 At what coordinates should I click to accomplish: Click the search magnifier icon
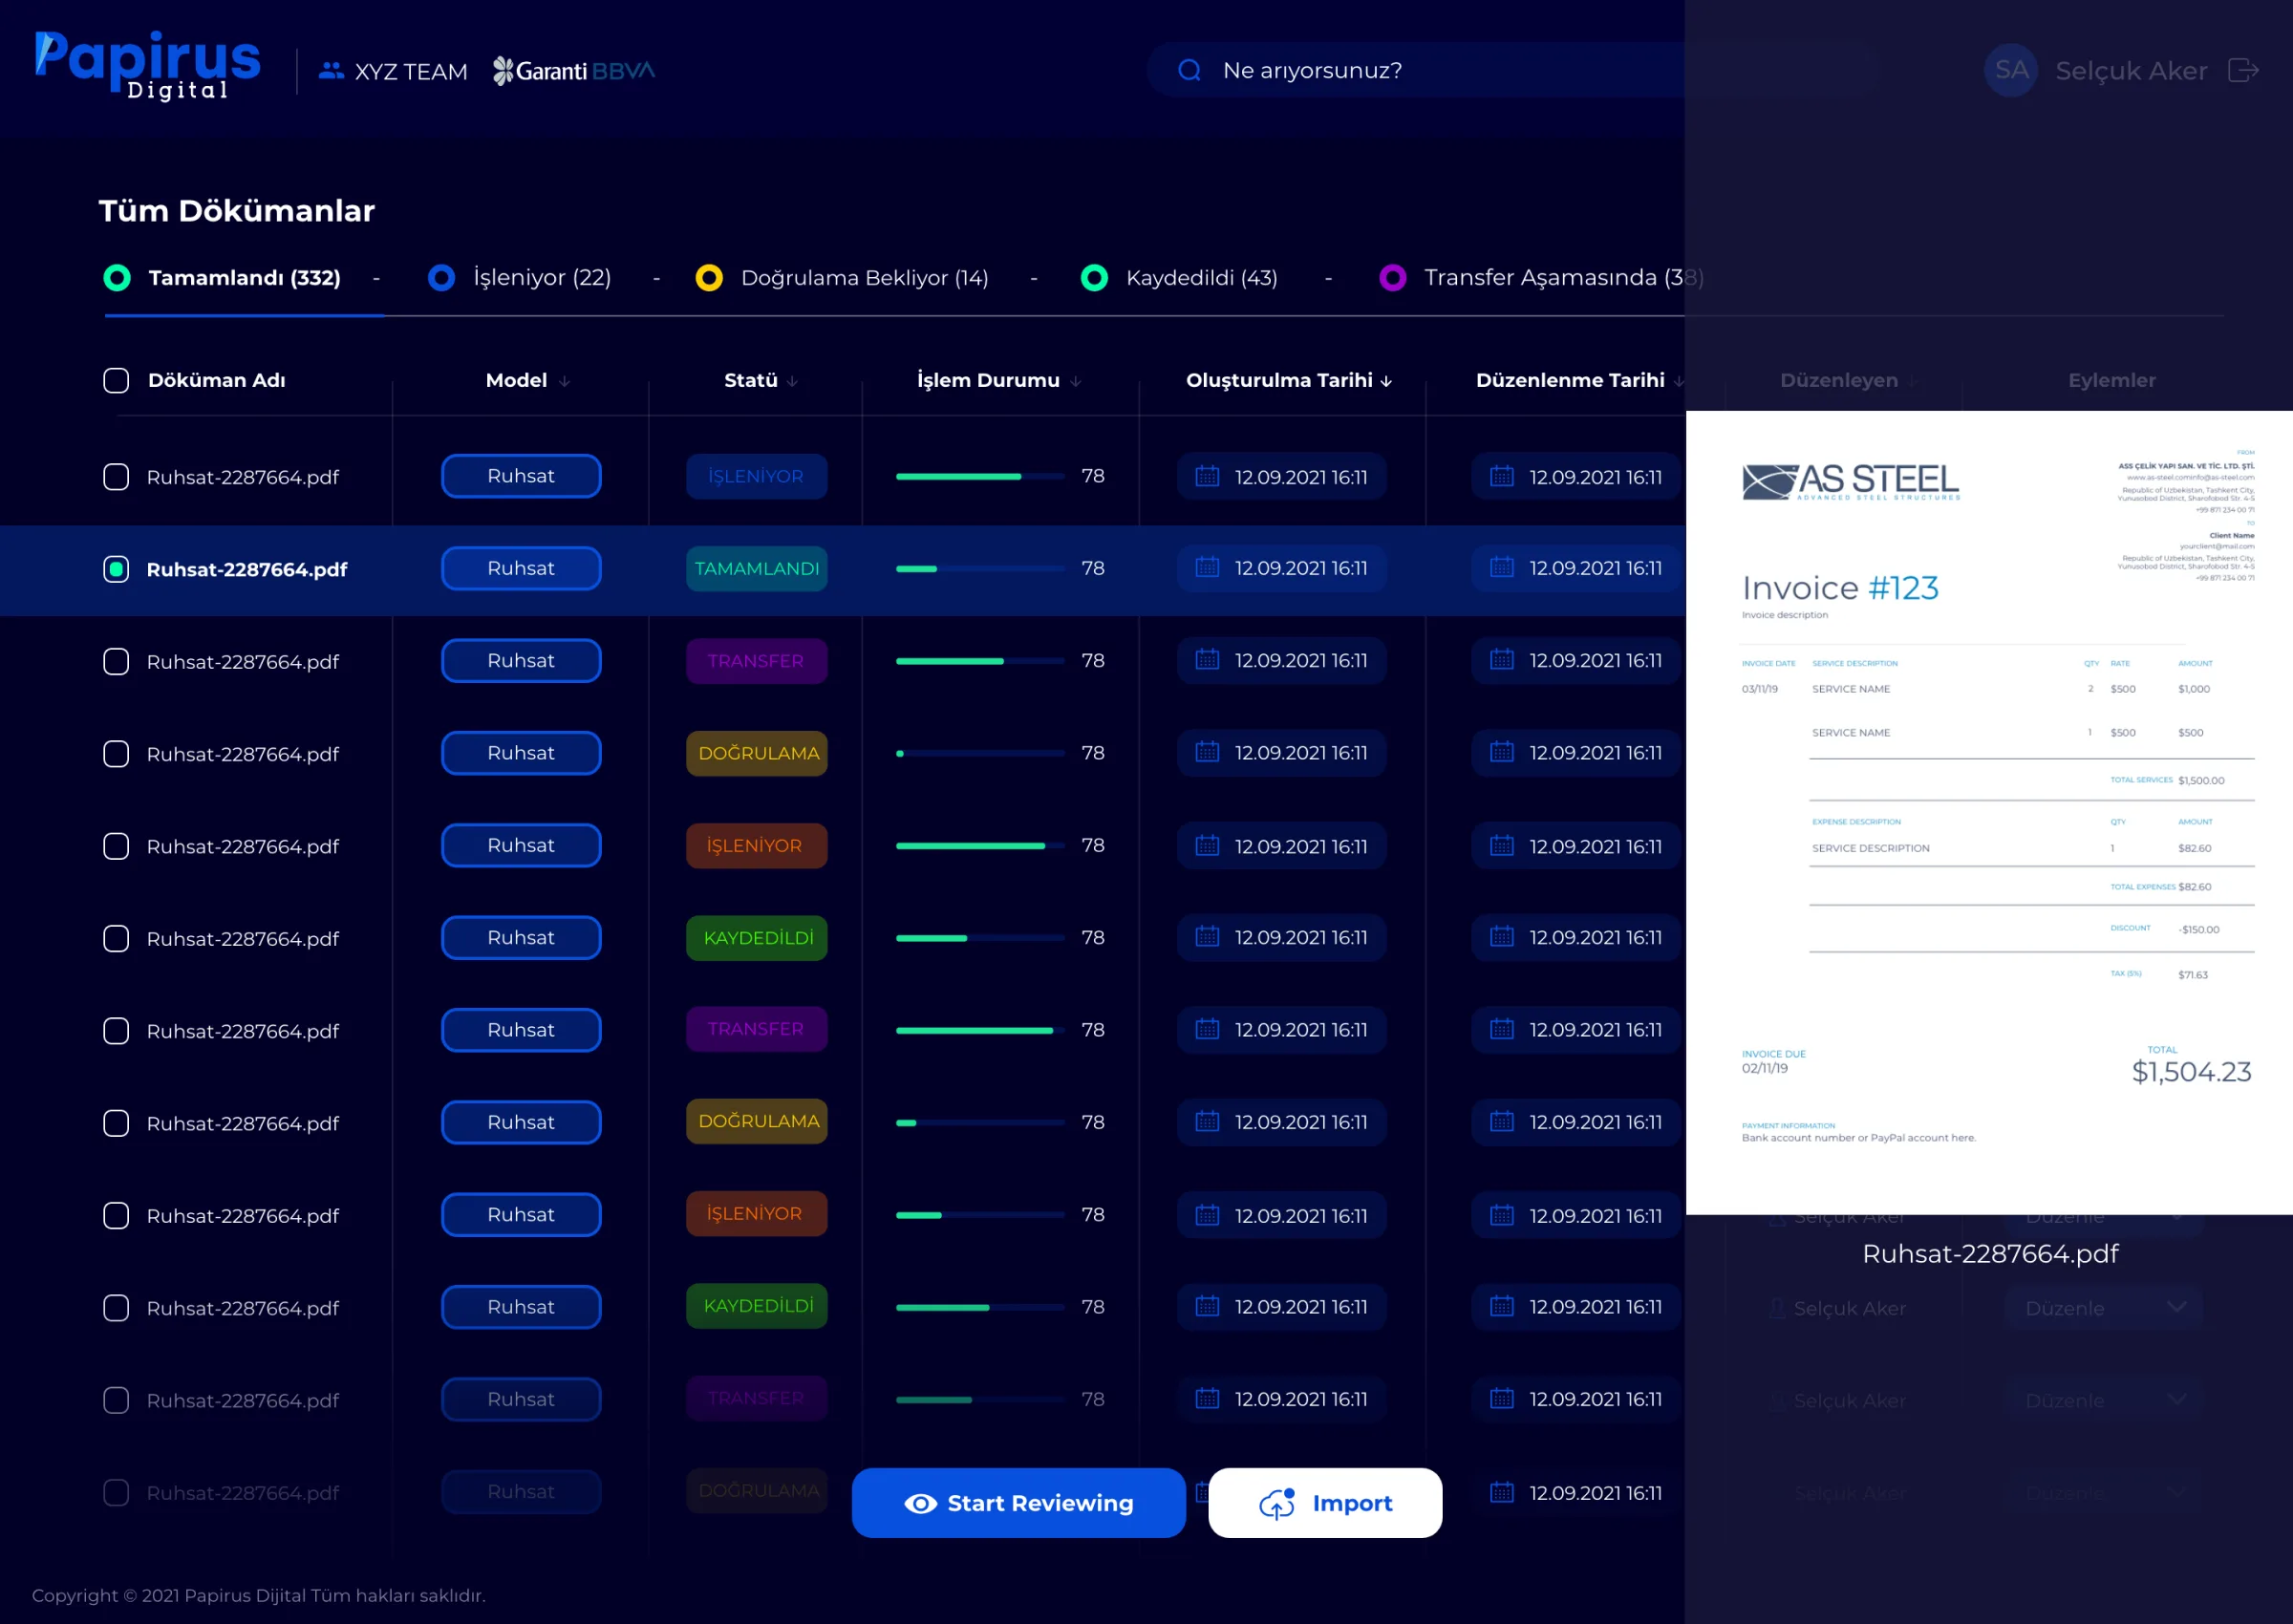[x=1189, y=70]
